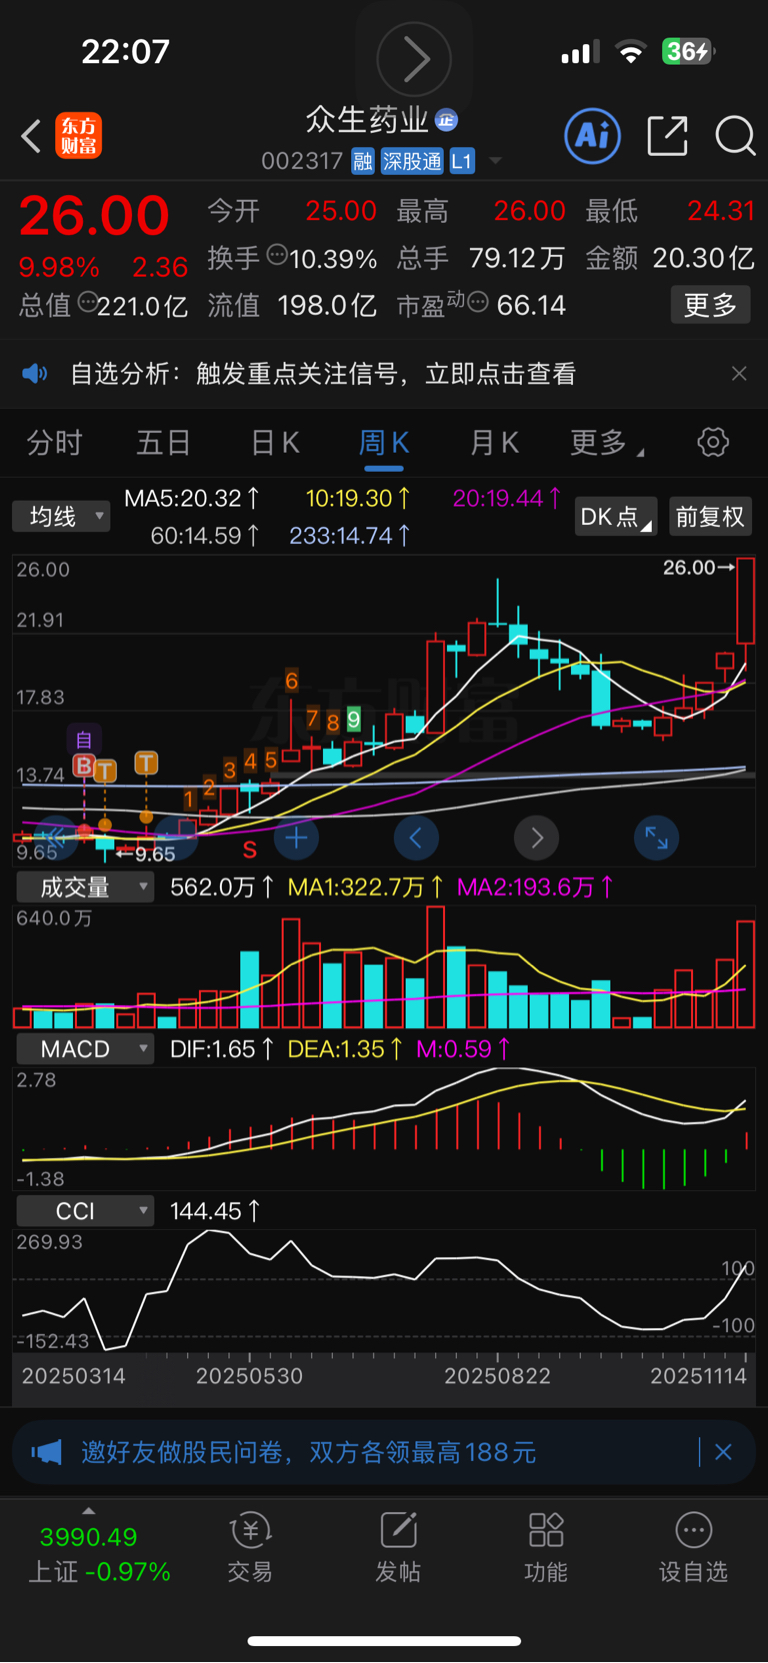Tap the B signal marker on chart
Viewport: 768px width, 1663px height.
click(83, 767)
